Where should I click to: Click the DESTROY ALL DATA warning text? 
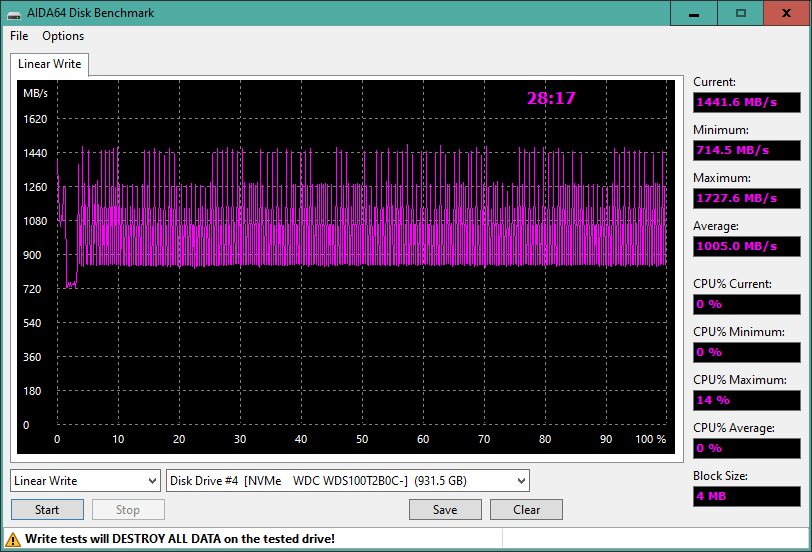180,539
